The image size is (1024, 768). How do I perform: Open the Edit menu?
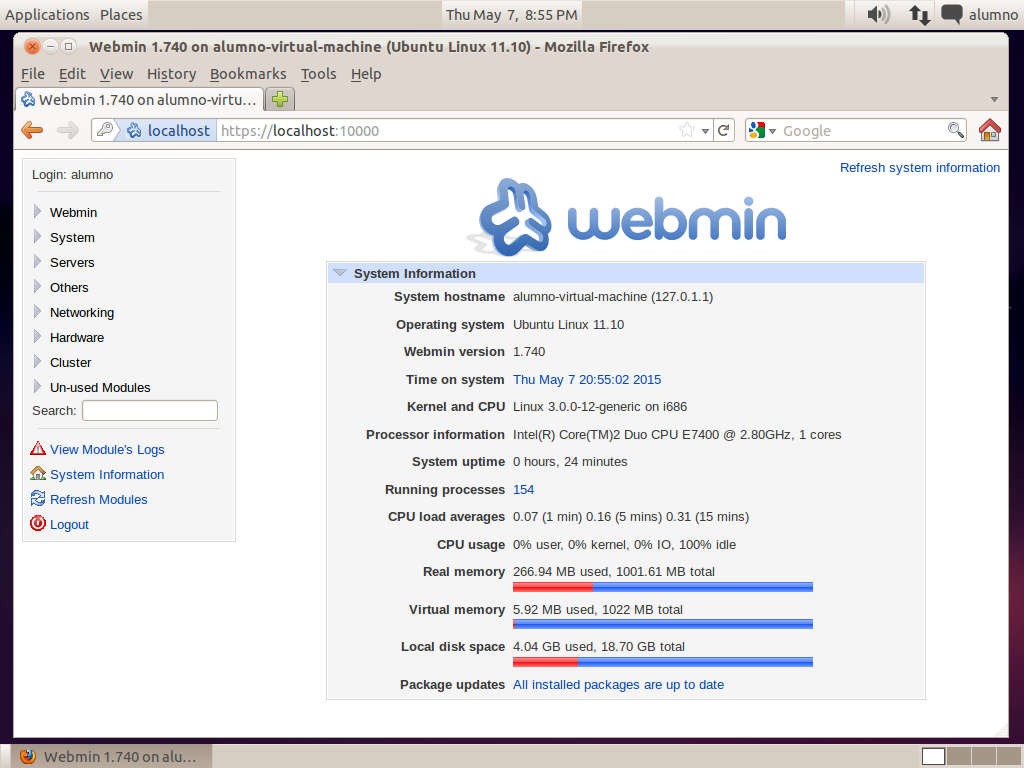click(72, 74)
